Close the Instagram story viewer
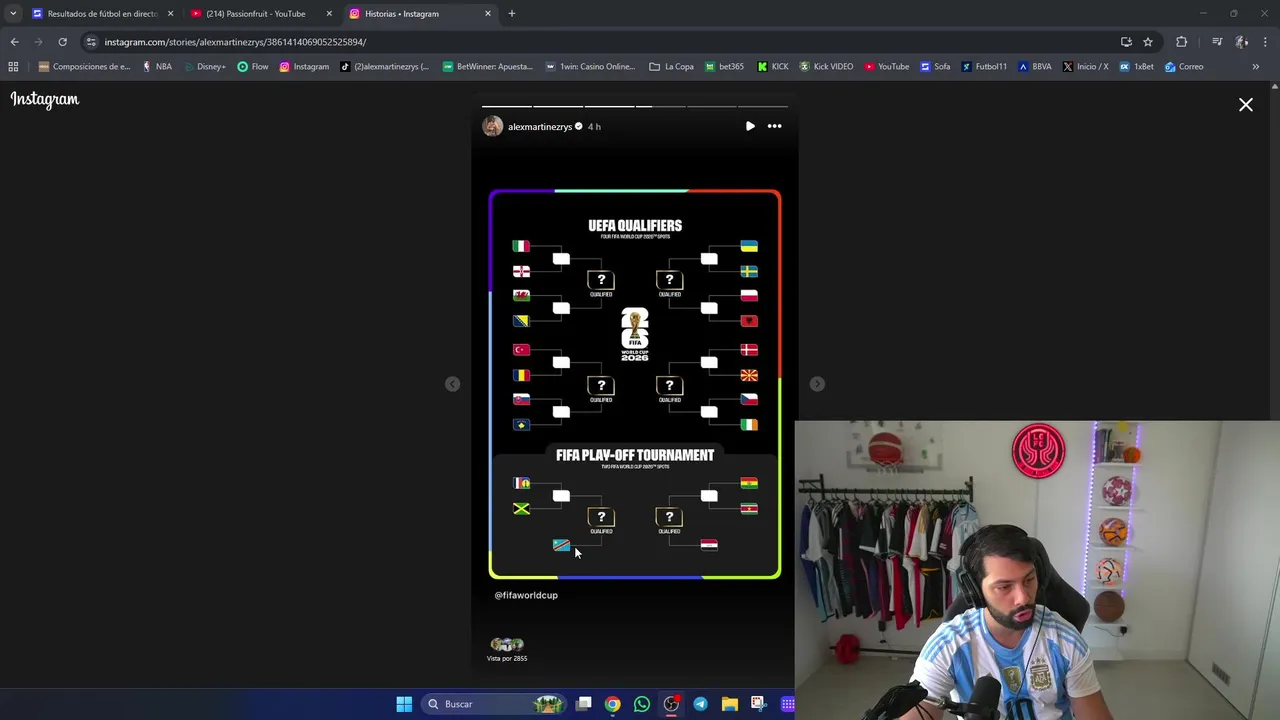 pos(1246,105)
